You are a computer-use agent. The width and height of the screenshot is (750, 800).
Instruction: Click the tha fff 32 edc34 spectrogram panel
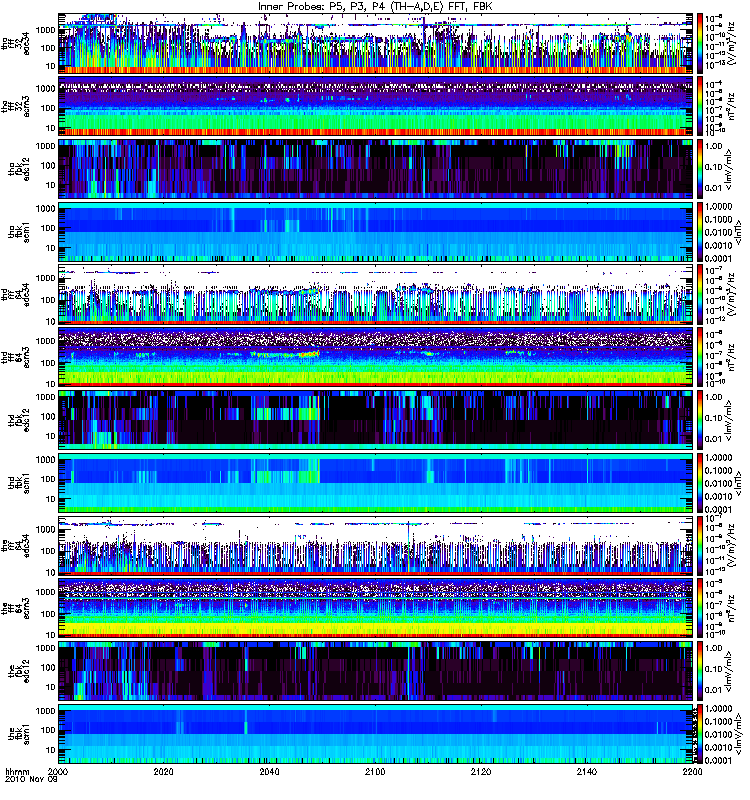[376, 43]
